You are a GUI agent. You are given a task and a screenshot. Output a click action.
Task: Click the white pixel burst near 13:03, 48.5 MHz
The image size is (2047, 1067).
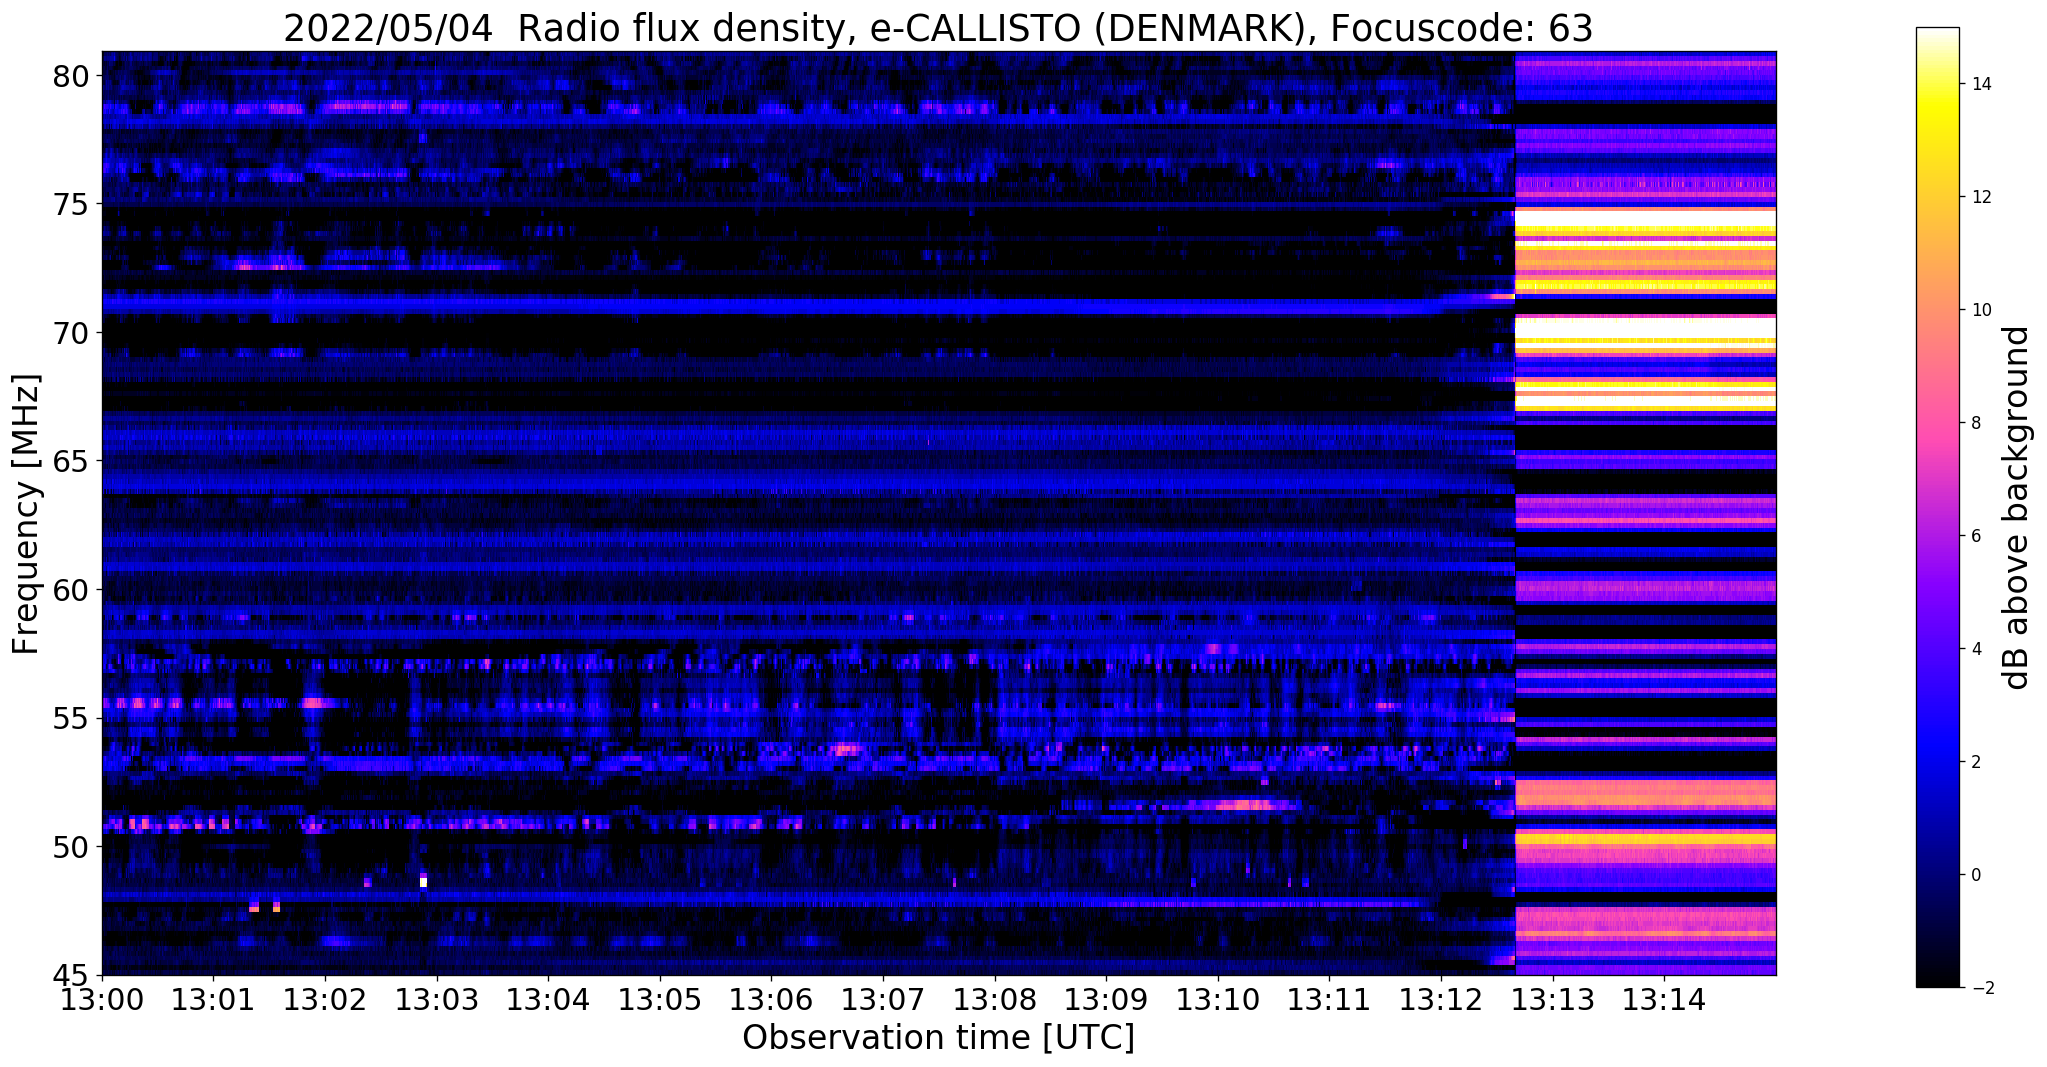click(424, 881)
